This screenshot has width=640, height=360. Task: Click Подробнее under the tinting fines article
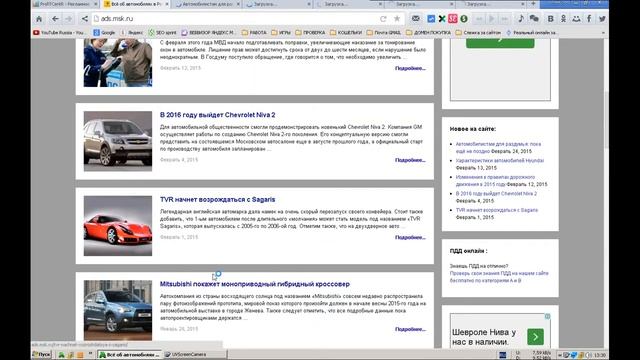pyautogui.click(x=410, y=68)
